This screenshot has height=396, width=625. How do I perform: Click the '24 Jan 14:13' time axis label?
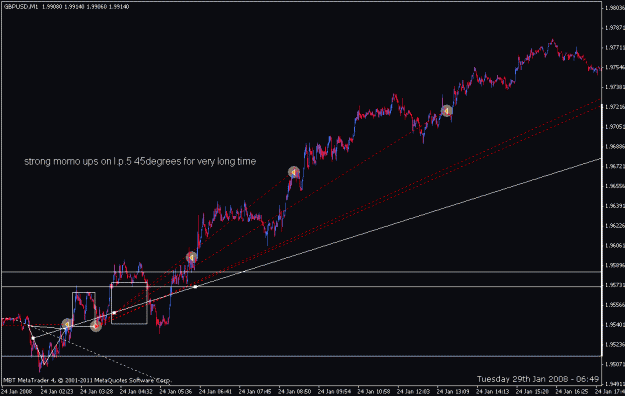(493, 392)
